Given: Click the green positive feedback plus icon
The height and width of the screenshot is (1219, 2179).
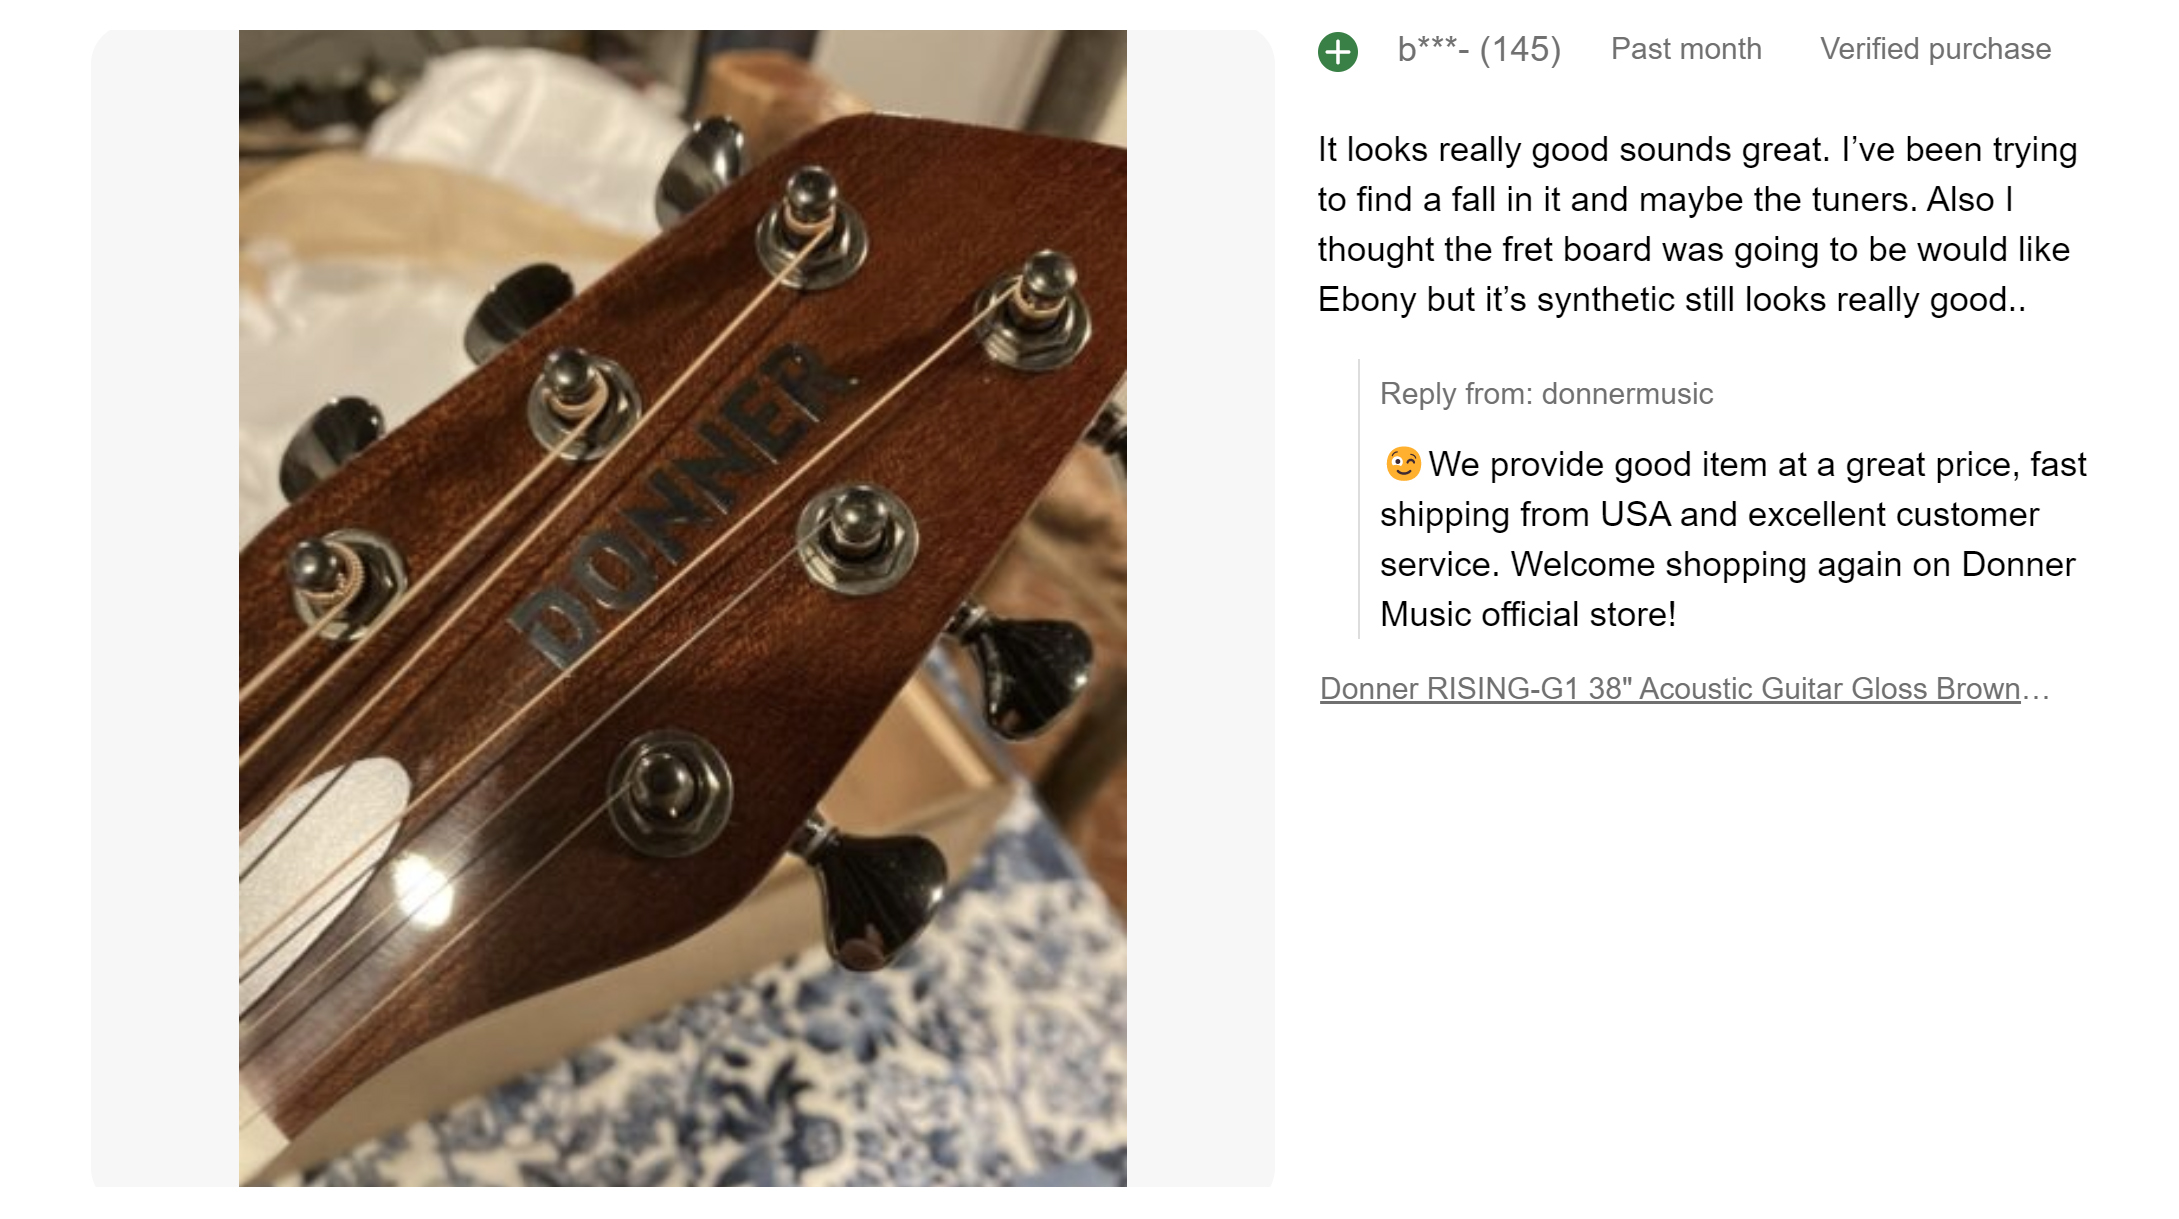Looking at the screenshot, I should coord(1337,51).
